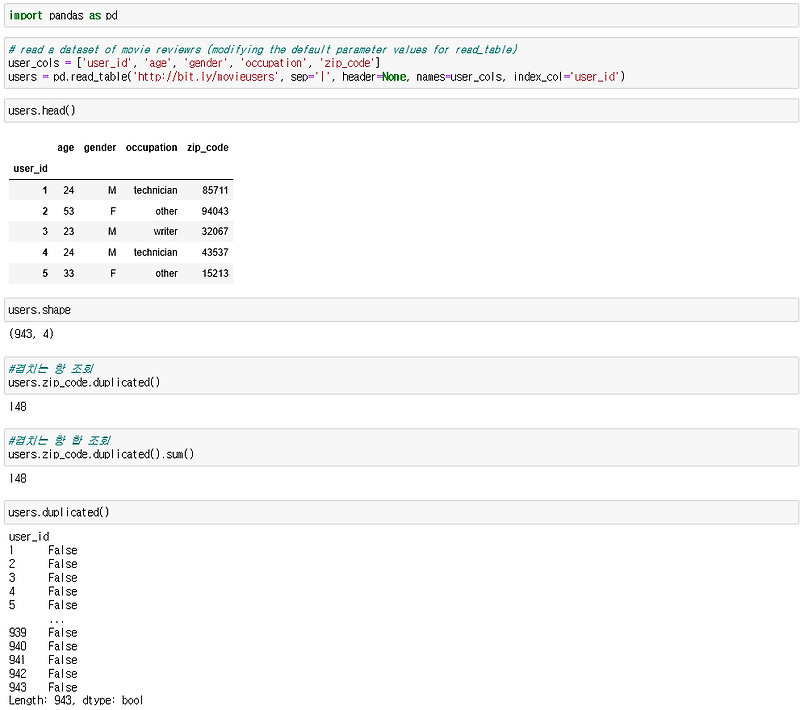Place cursor in users.zip_code.duplicated().sum() line
This screenshot has width=800, height=710.
click(x=101, y=454)
